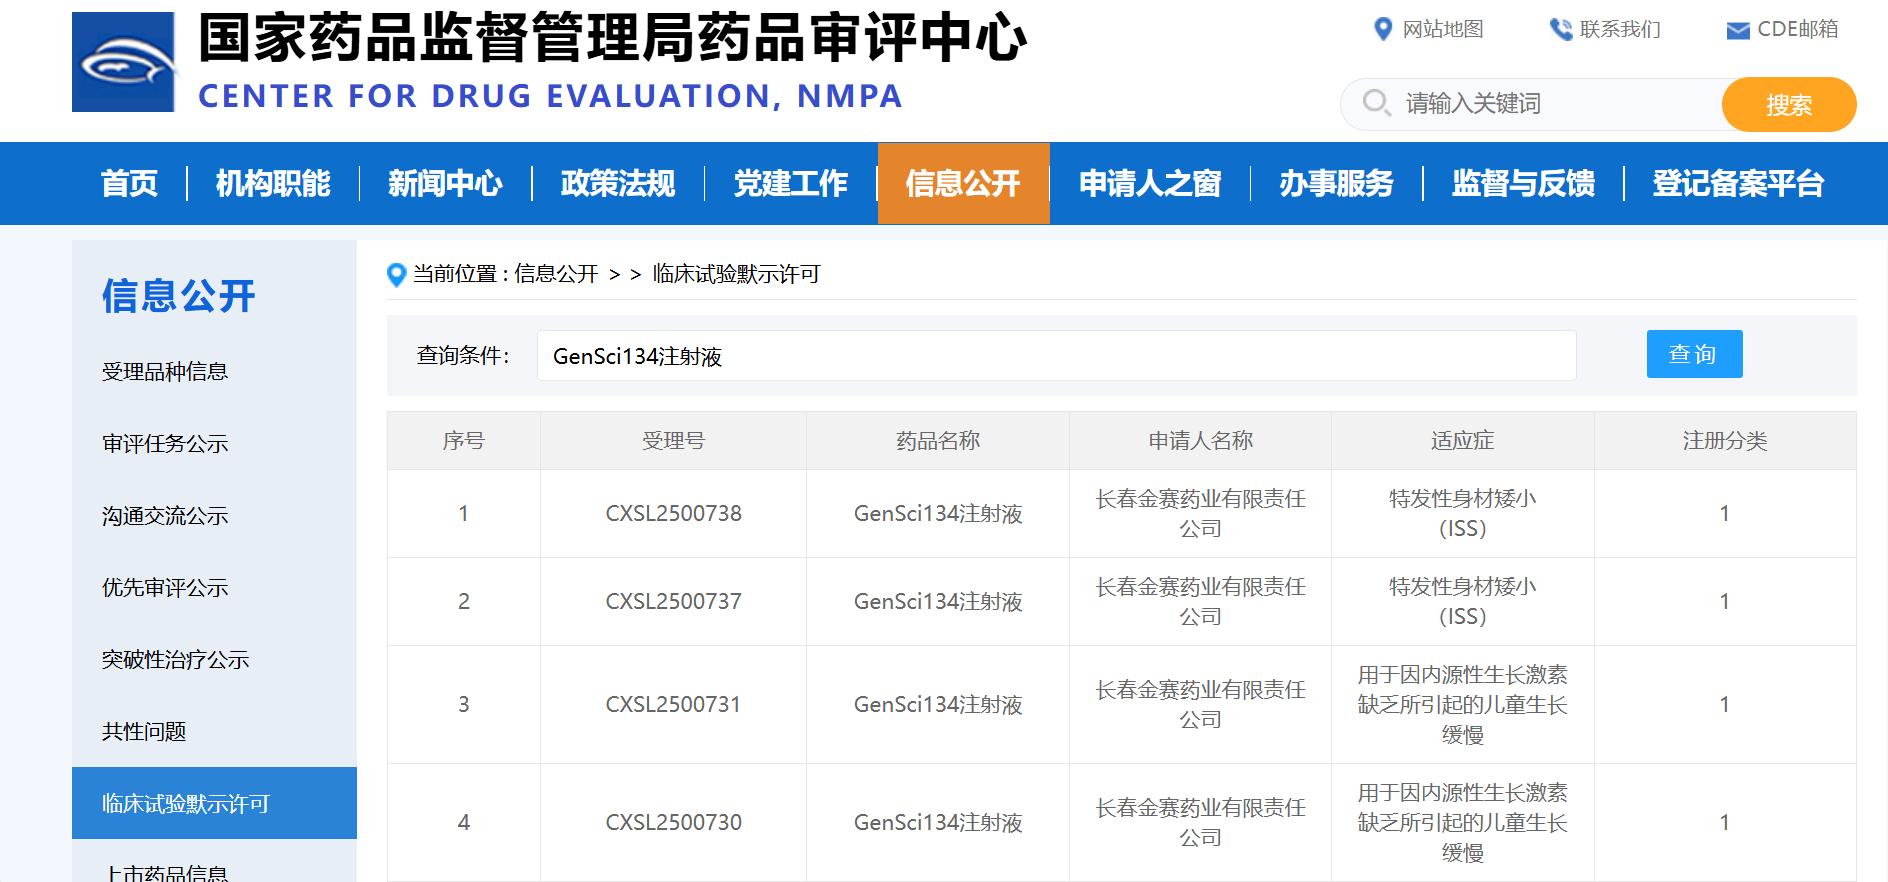Open 突破性治疗公示 in the sidebar
The image size is (1888, 882).
175,660
